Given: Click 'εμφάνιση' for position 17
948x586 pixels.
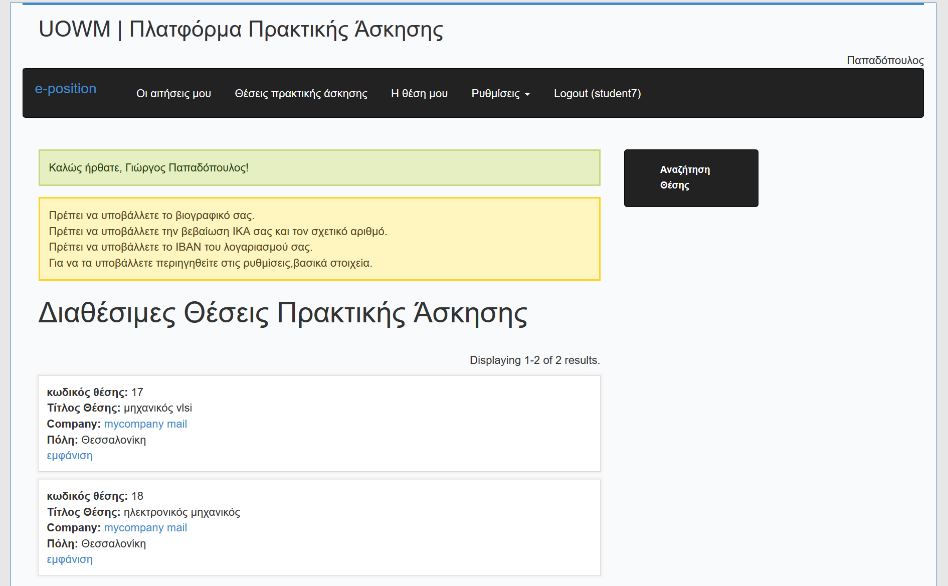Looking at the screenshot, I should coord(70,455).
